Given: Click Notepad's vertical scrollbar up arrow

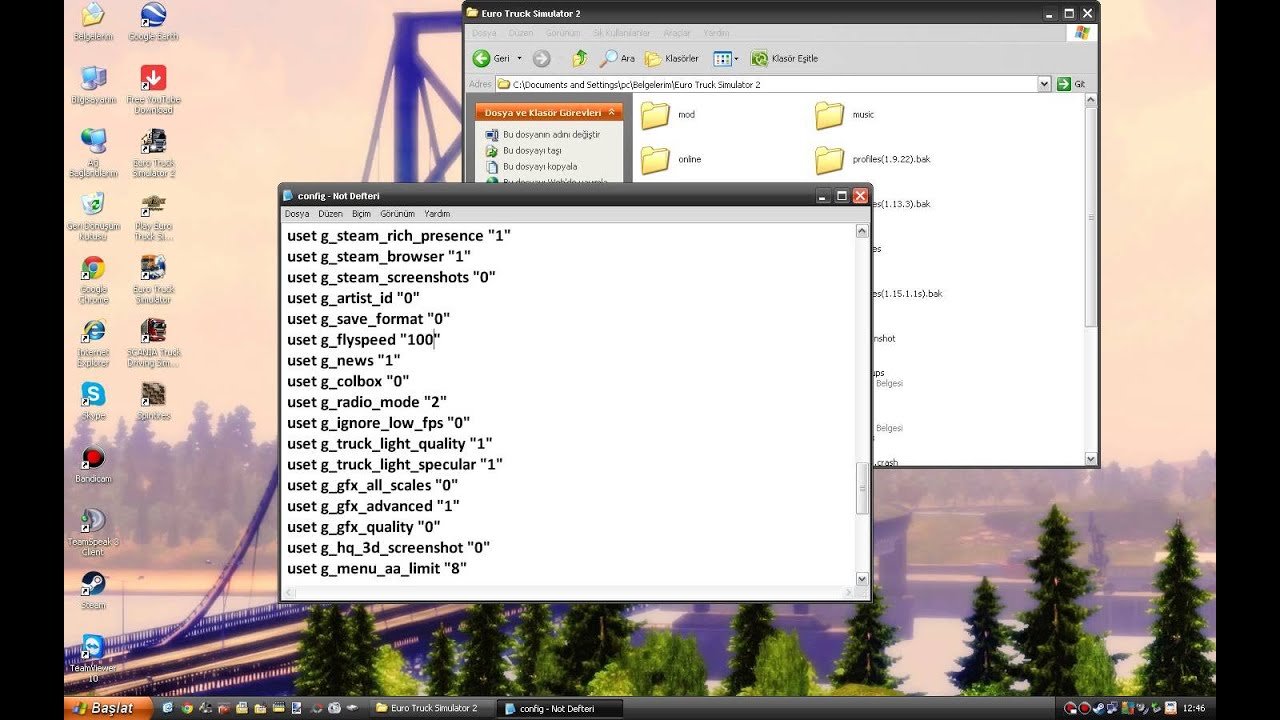Looking at the screenshot, I should tap(862, 231).
